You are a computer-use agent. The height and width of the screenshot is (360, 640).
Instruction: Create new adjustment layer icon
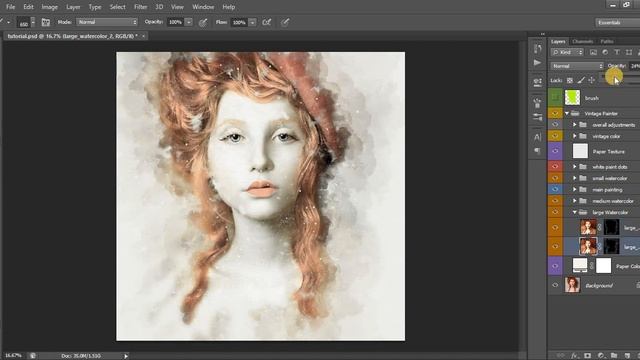click(601, 356)
